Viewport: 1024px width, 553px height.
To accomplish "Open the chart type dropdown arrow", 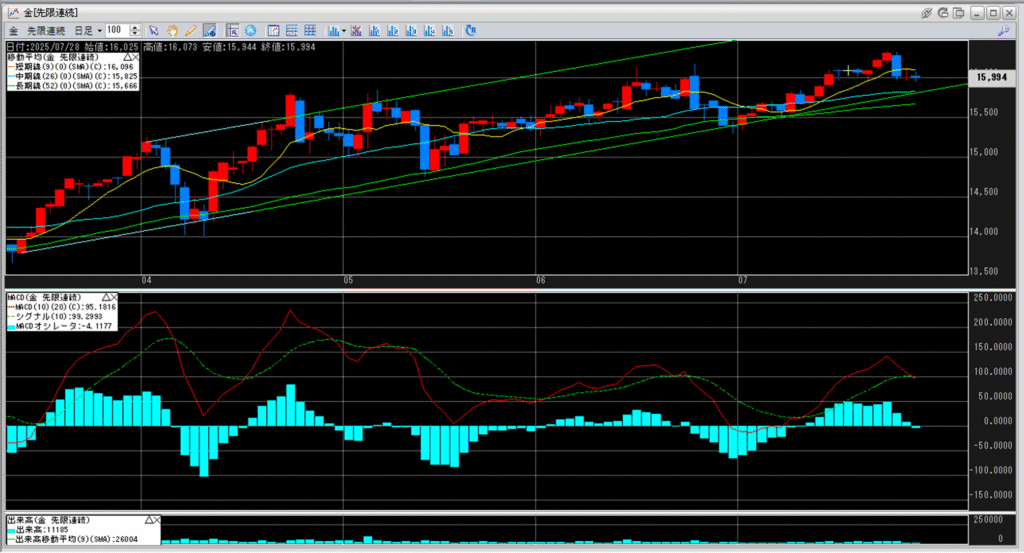I will pyautogui.click(x=344, y=31).
